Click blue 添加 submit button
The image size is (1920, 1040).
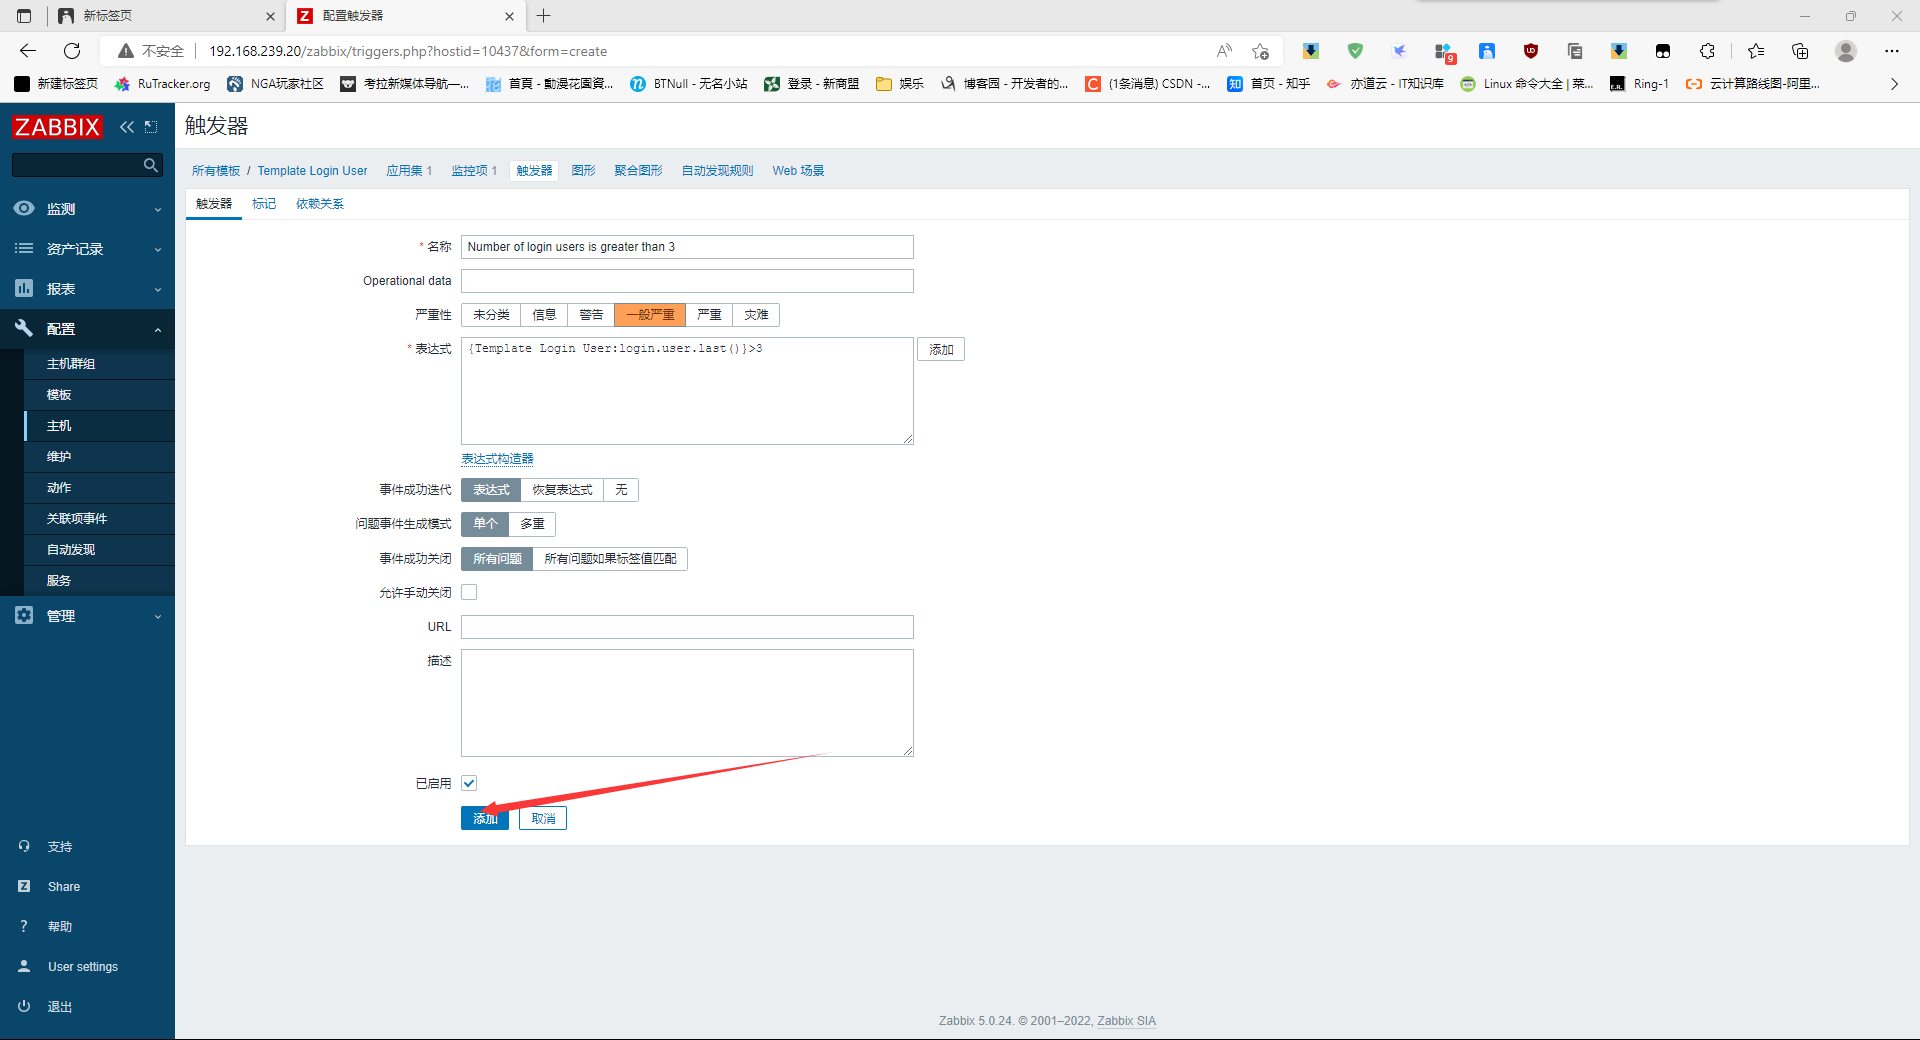point(485,818)
